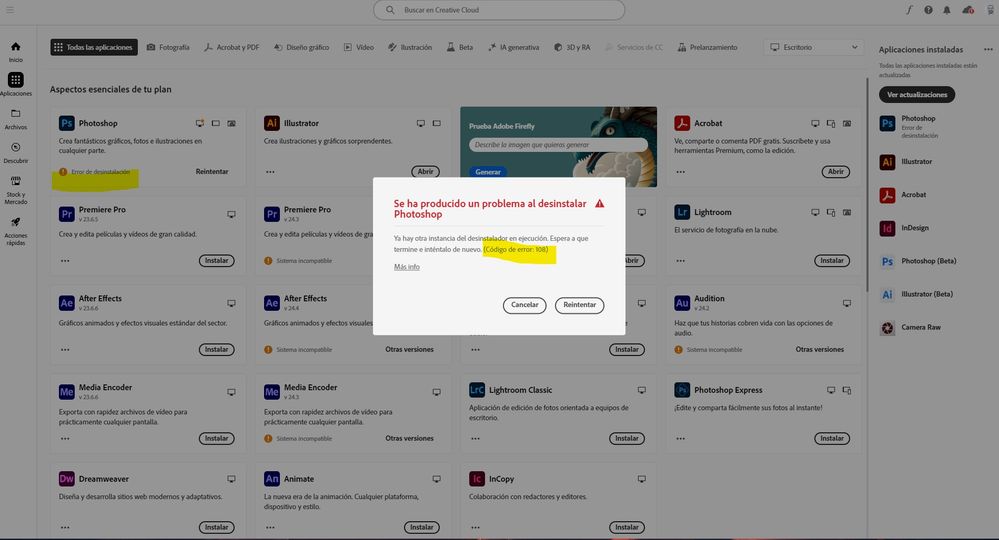Select the Todas las aplicaciones tab
Screen dimensions: 999x540
[x=94, y=47]
